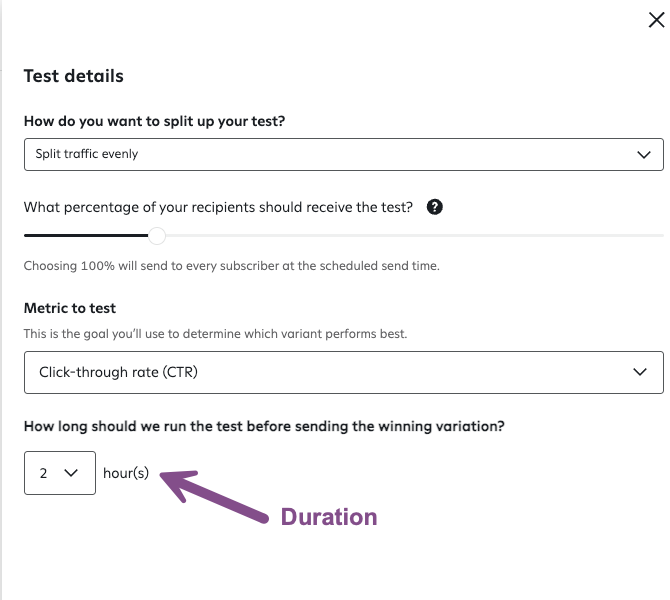
Task: Click the question mark help icon
Action: [434, 208]
